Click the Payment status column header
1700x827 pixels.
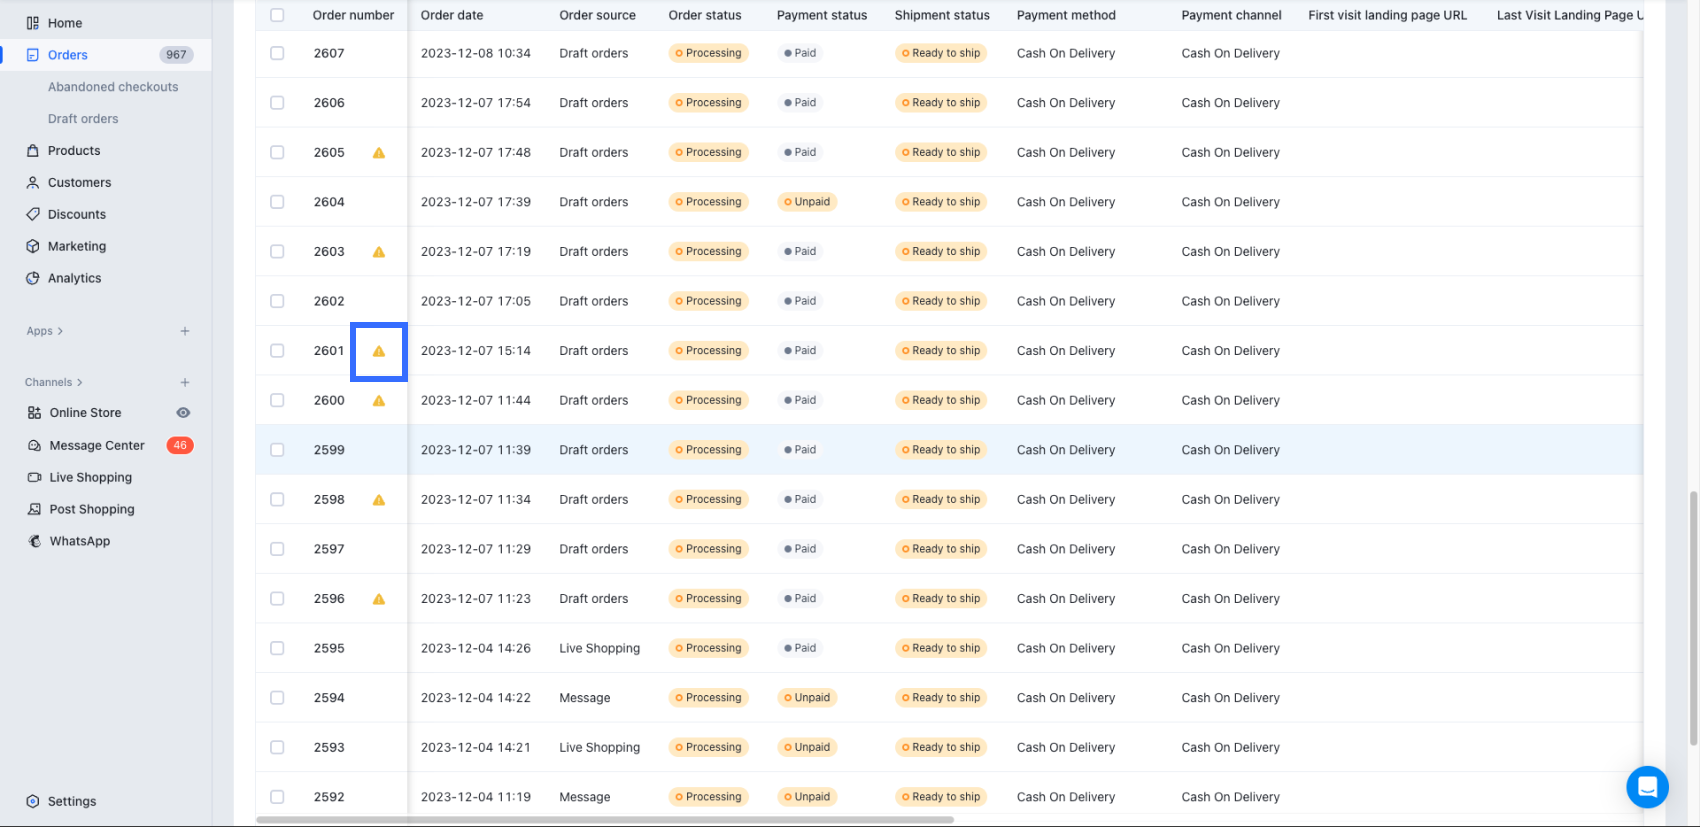pos(822,15)
